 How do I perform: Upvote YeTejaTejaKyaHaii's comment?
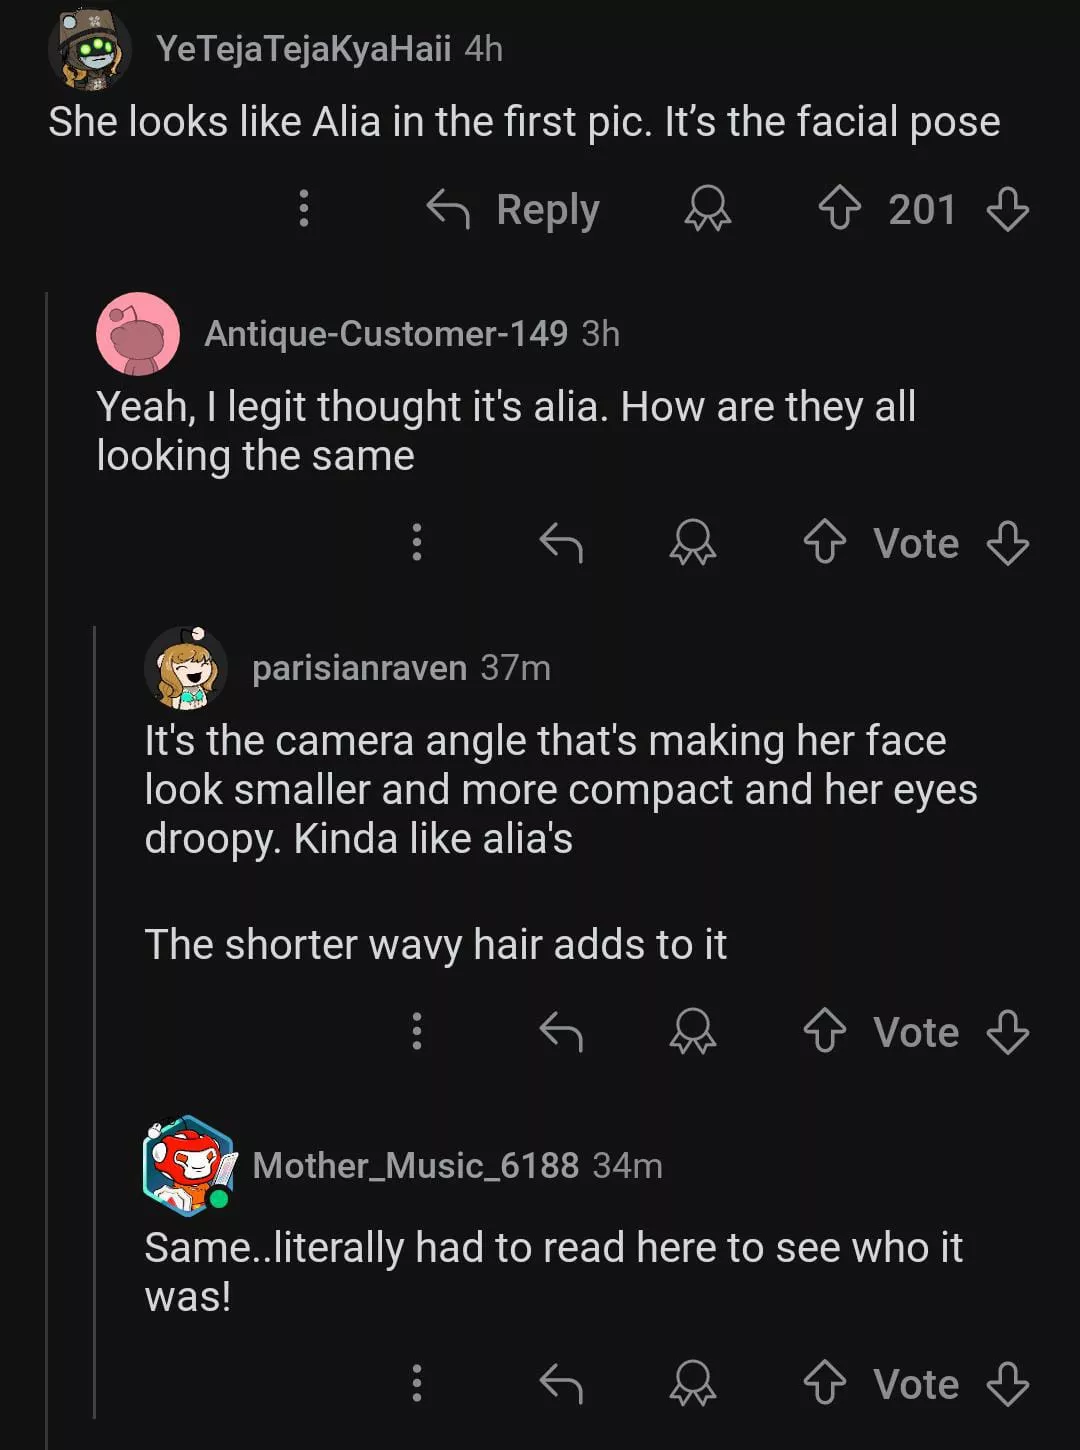click(x=839, y=209)
